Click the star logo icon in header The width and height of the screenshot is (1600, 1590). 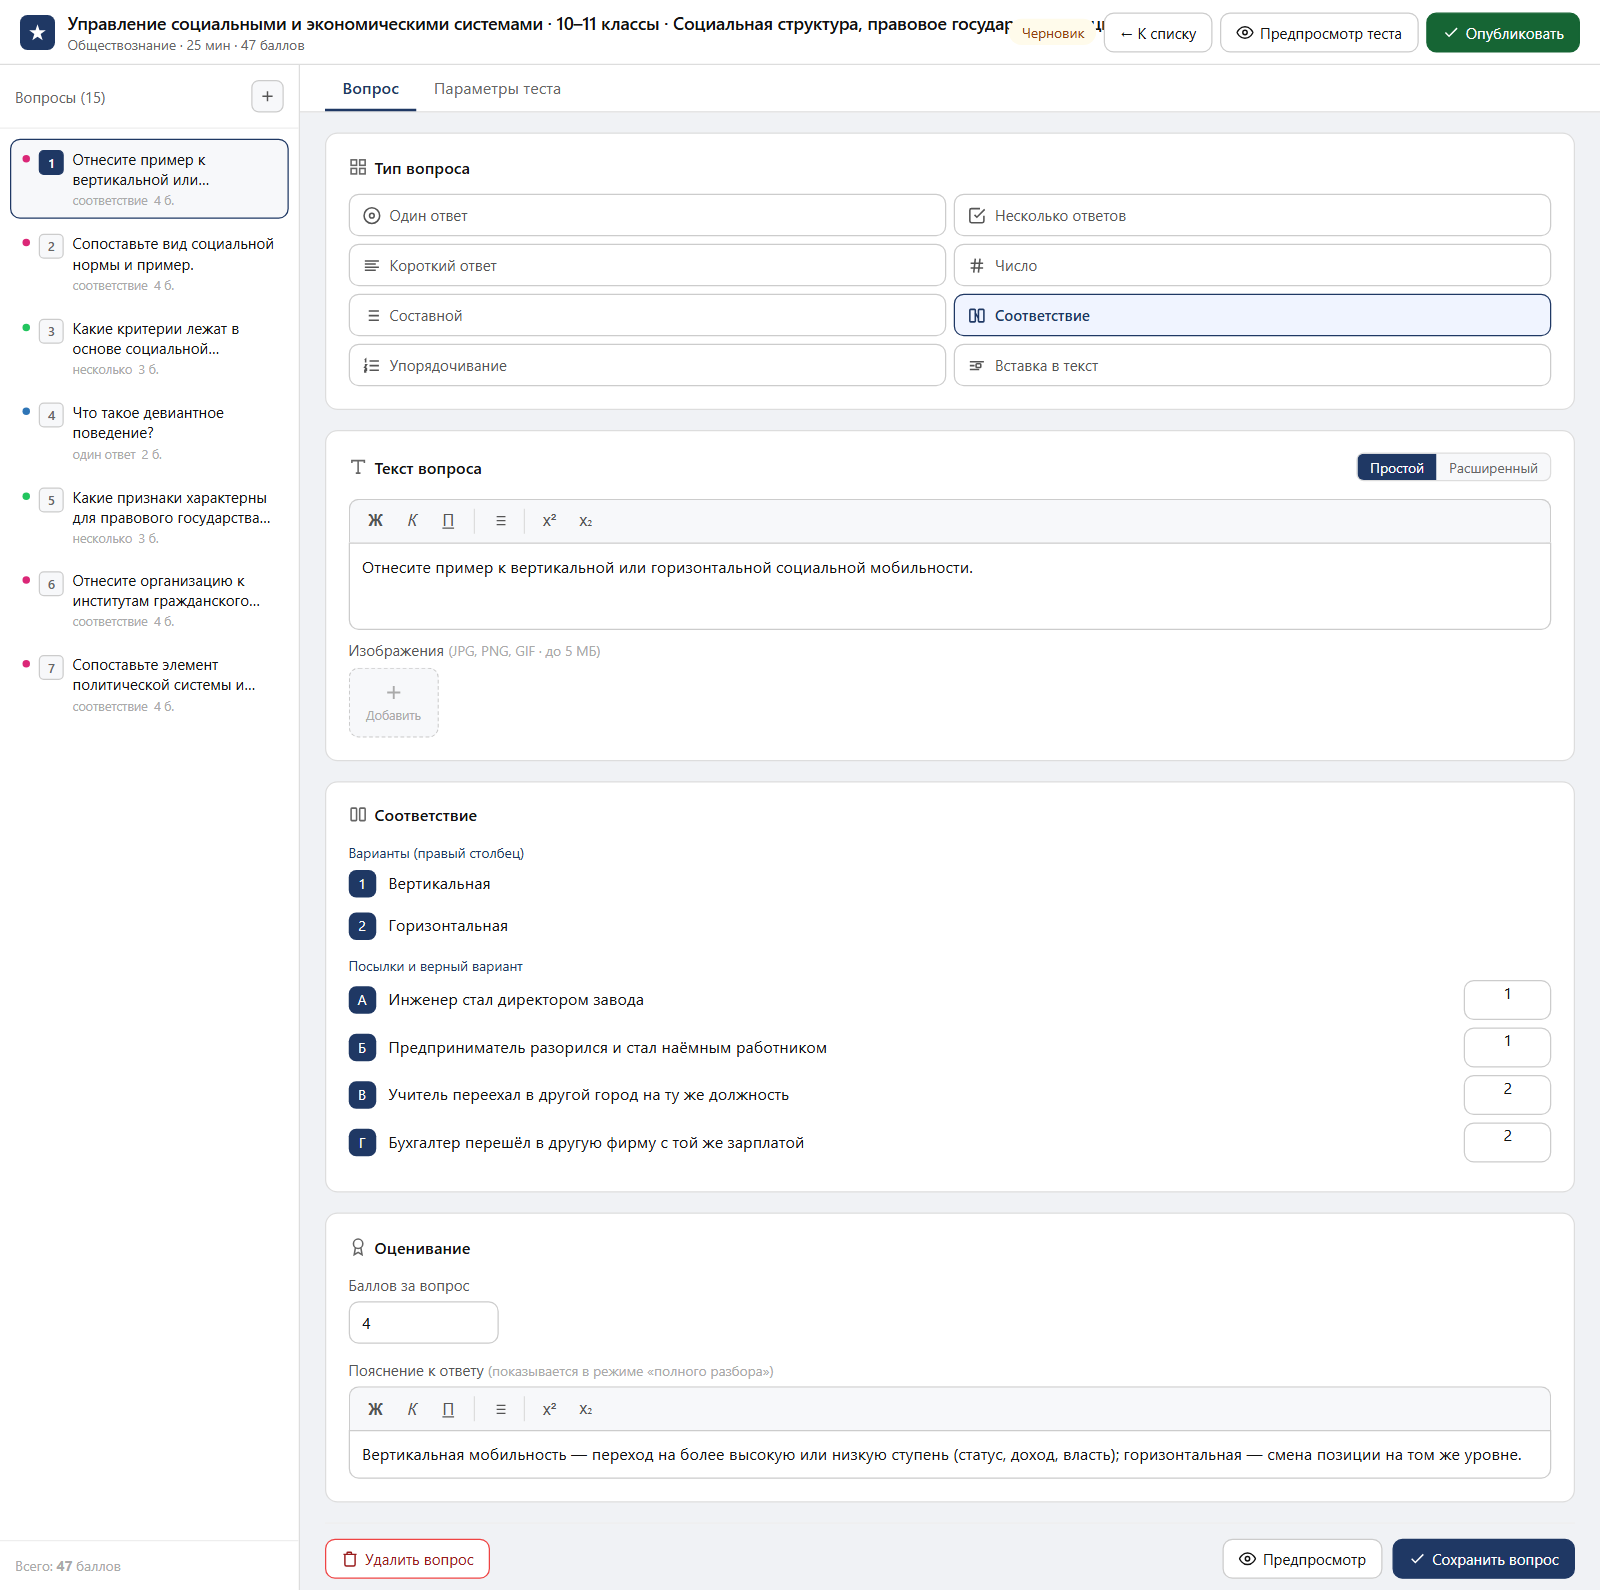click(38, 33)
